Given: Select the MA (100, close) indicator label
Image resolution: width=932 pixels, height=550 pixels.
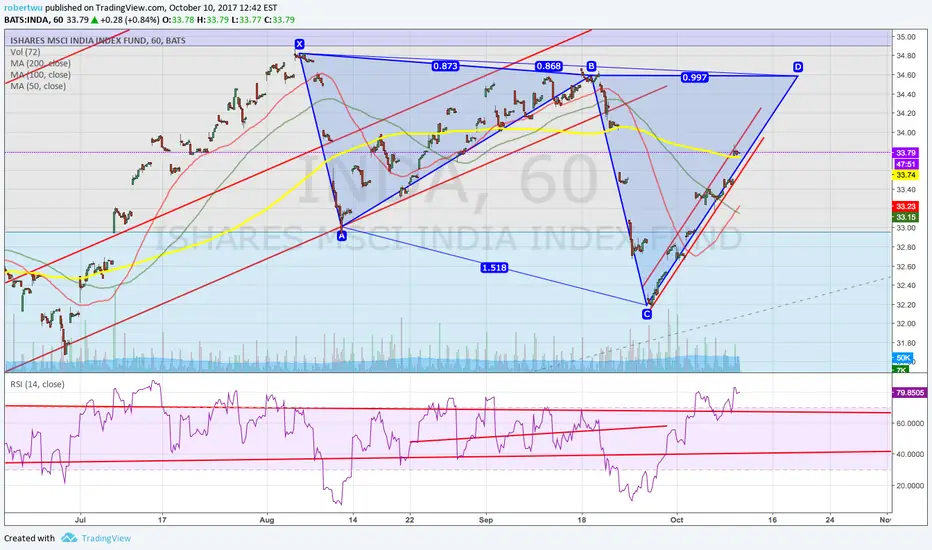Looking at the screenshot, I should [x=40, y=74].
